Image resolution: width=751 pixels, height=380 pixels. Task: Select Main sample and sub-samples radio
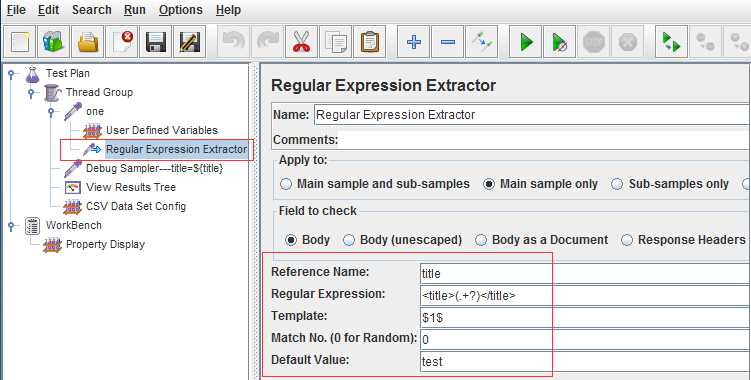coord(286,184)
